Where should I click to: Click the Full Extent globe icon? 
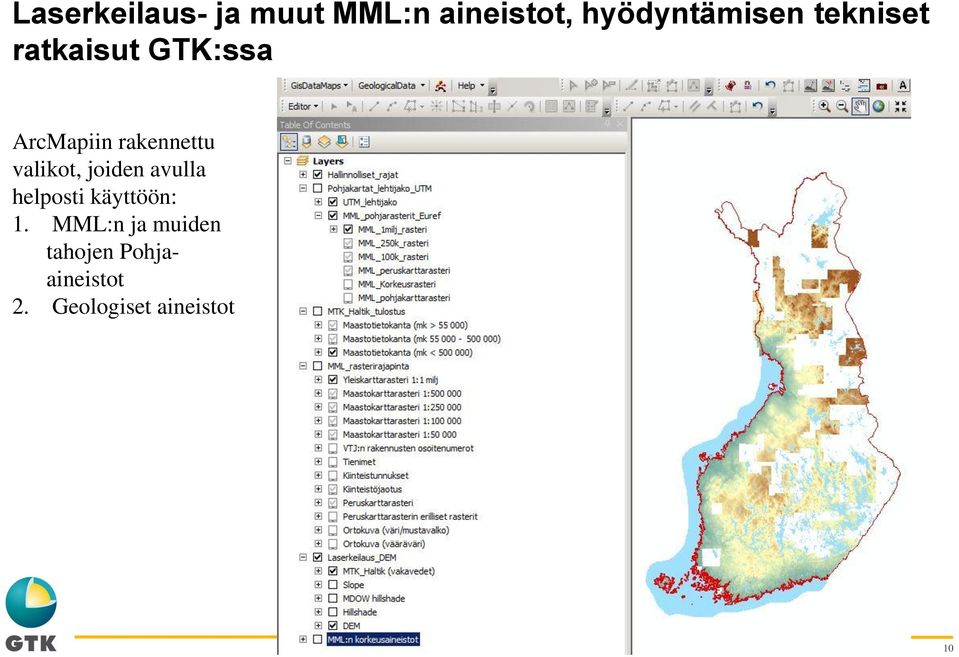(x=879, y=106)
